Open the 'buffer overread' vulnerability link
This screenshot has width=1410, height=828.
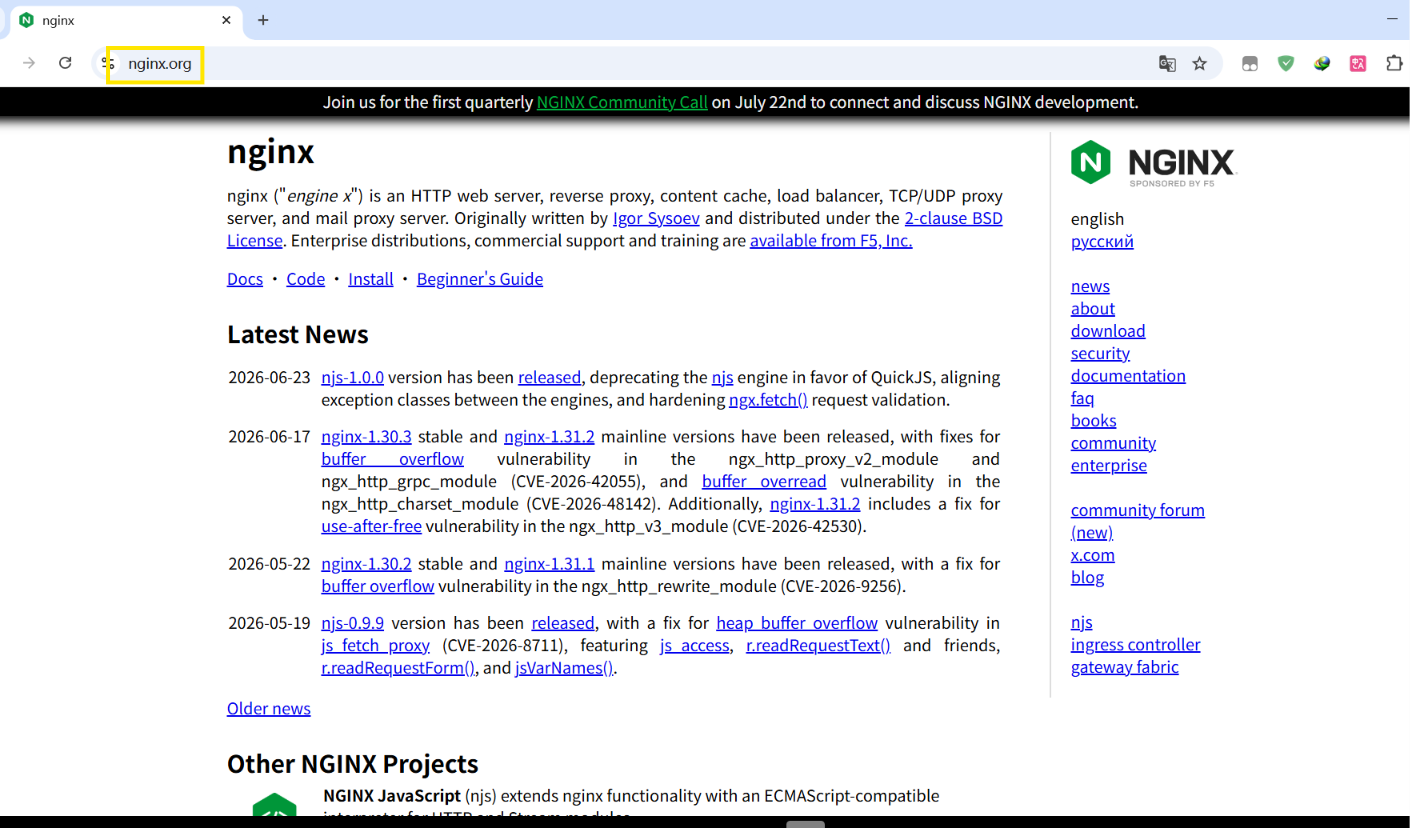coord(764,481)
